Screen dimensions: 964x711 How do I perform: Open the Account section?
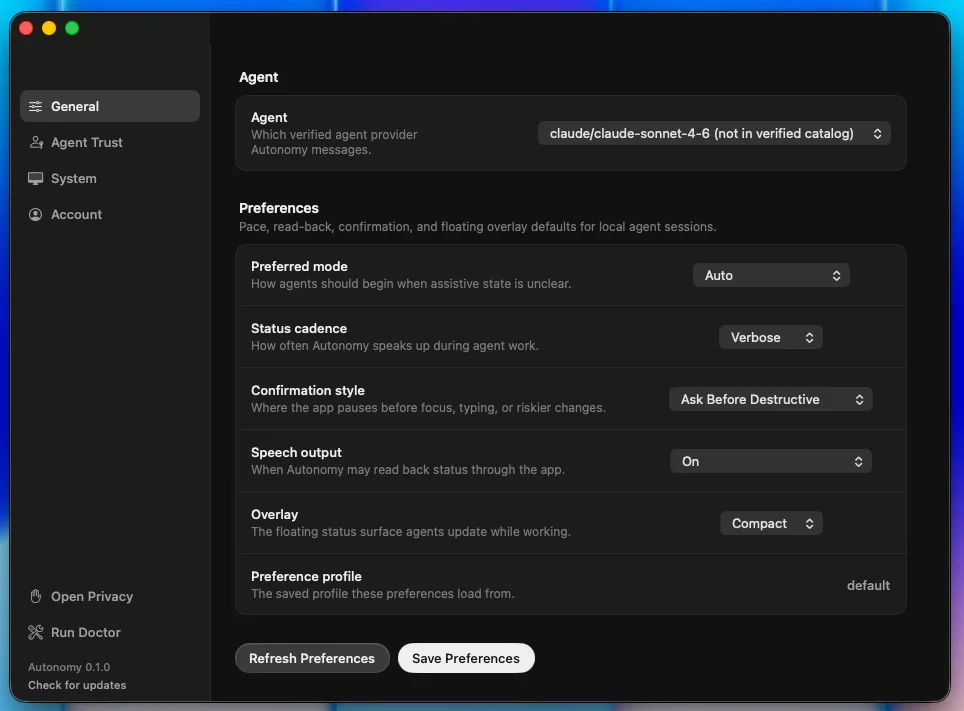coord(110,215)
